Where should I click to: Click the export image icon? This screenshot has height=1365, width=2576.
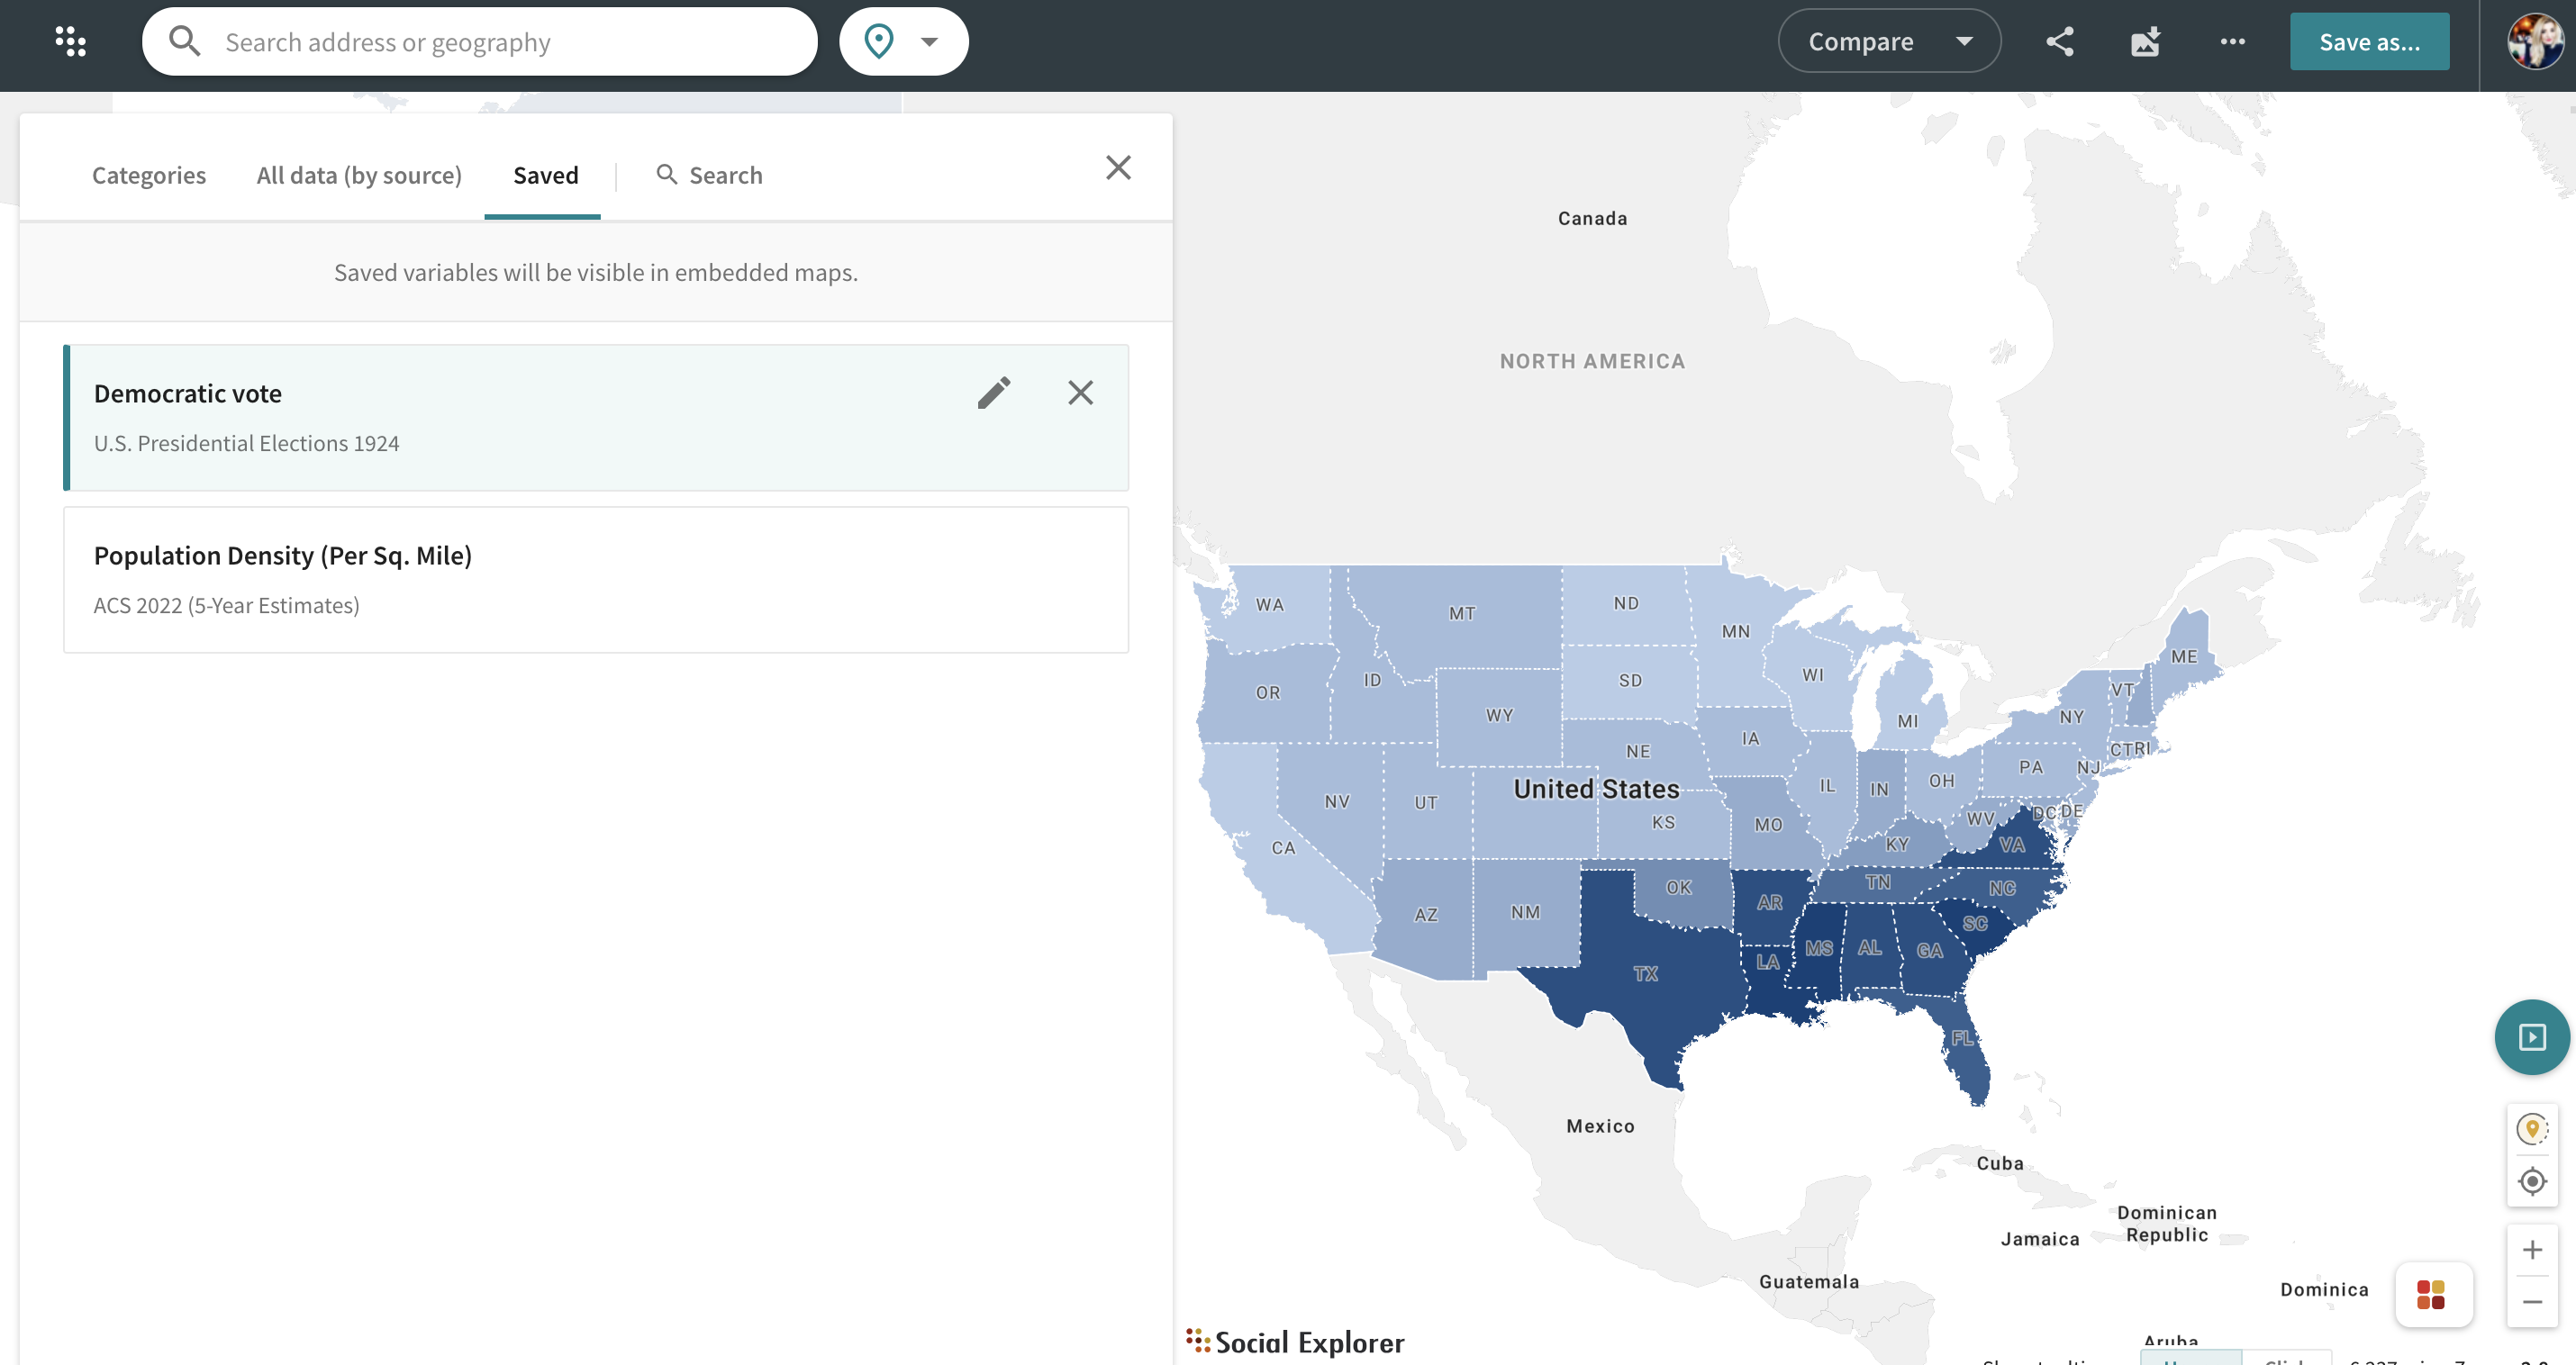2145,42
